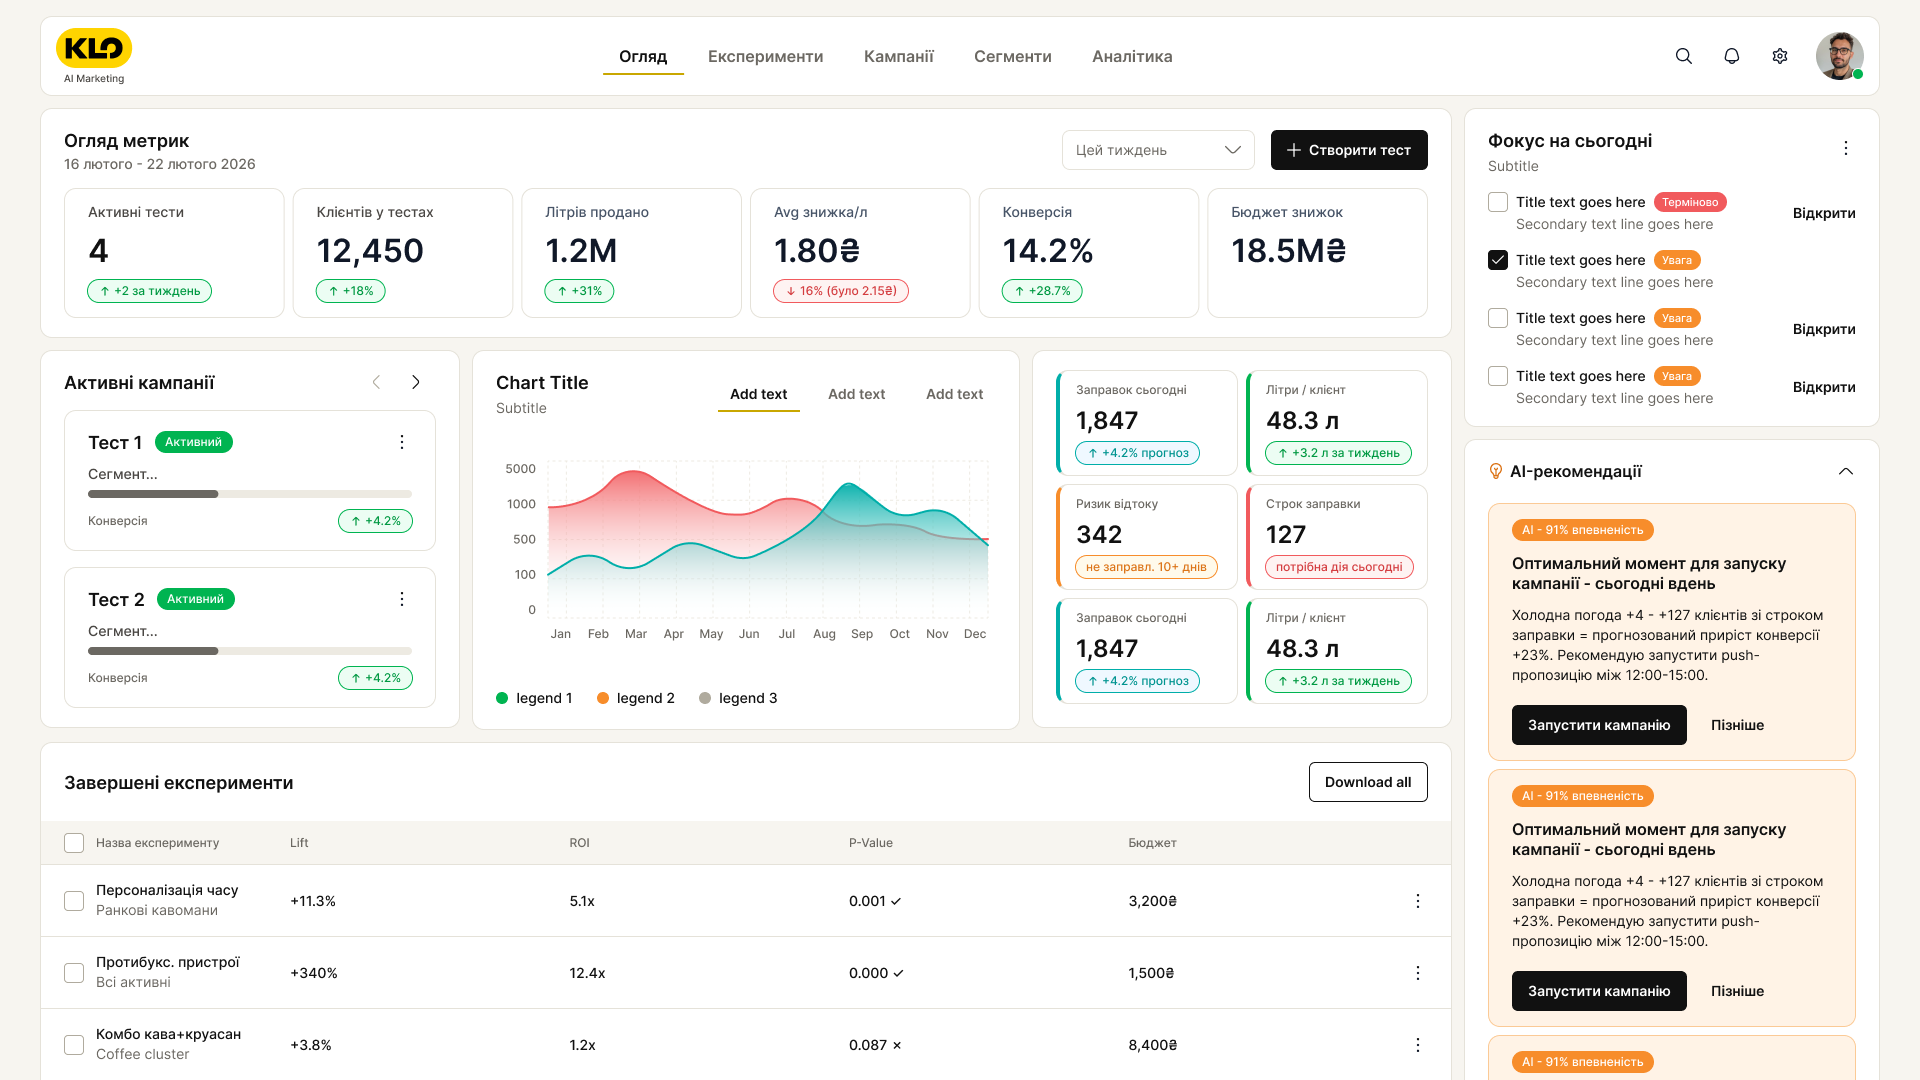Click the +28.7% conversion badge
The image size is (1920, 1080).
pyautogui.click(x=1042, y=291)
